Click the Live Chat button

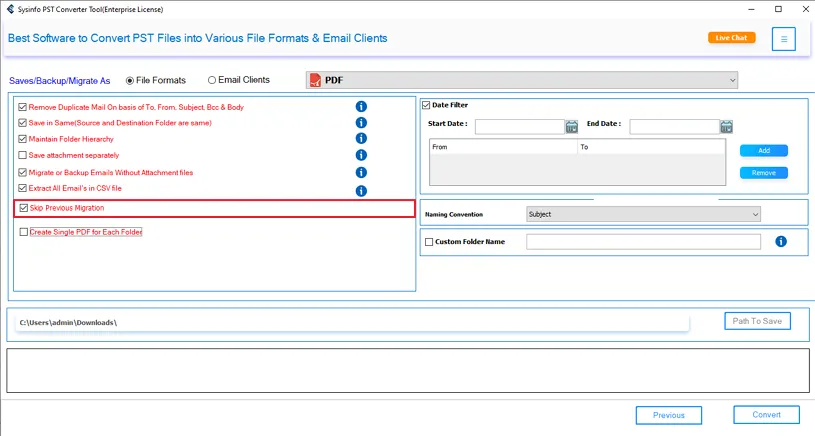[731, 37]
